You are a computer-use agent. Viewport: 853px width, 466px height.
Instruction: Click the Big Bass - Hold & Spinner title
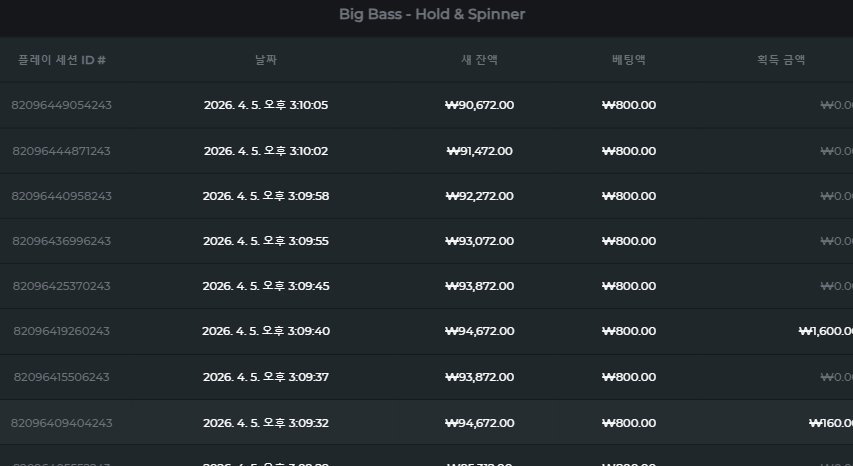coord(432,14)
